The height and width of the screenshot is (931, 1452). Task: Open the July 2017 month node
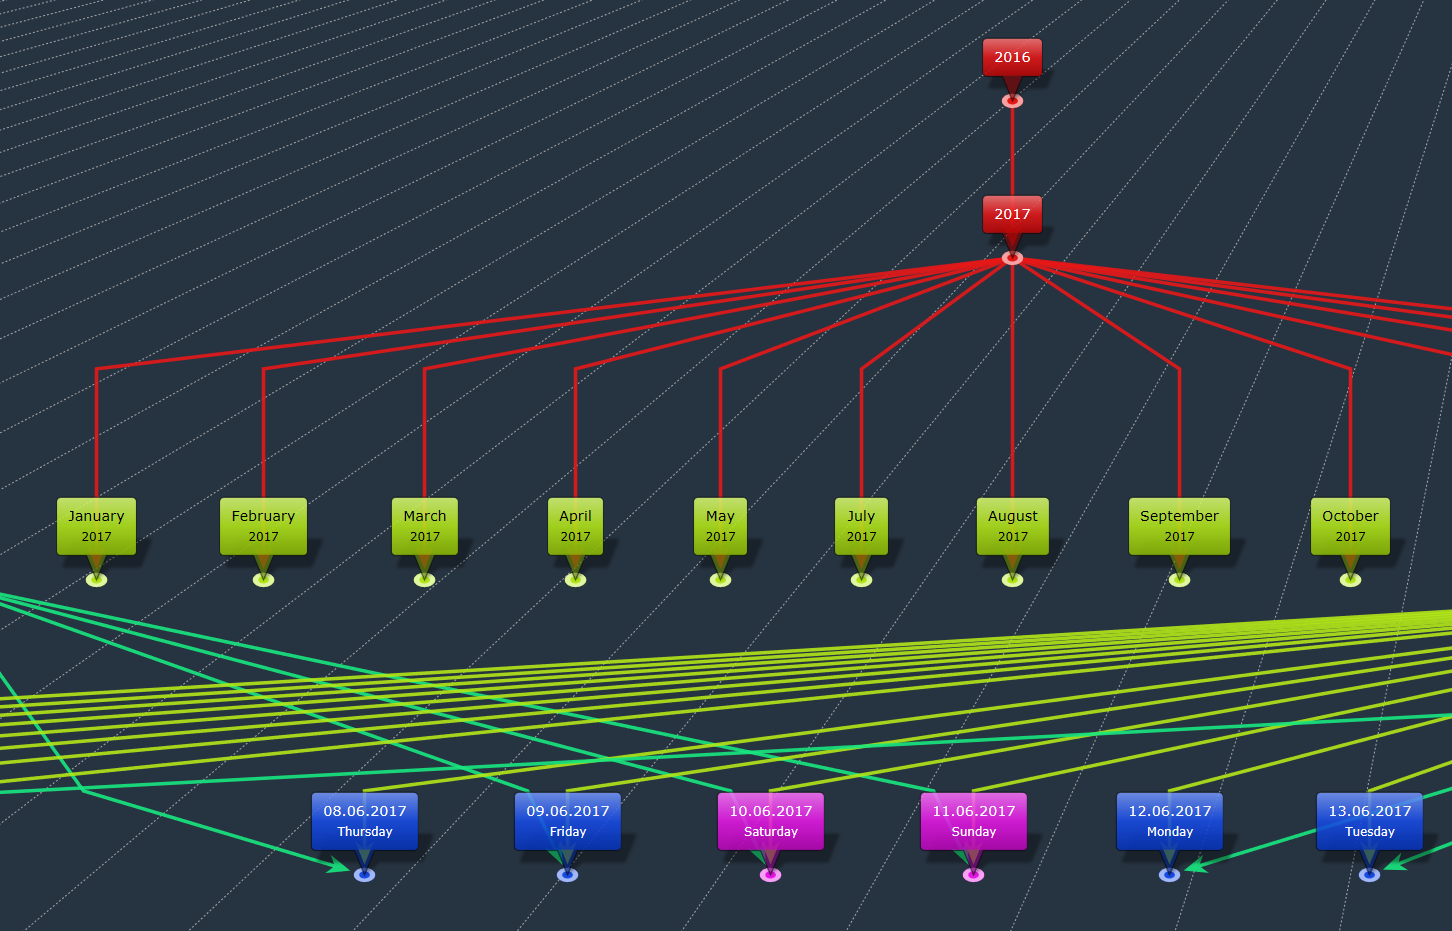tap(861, 526)
